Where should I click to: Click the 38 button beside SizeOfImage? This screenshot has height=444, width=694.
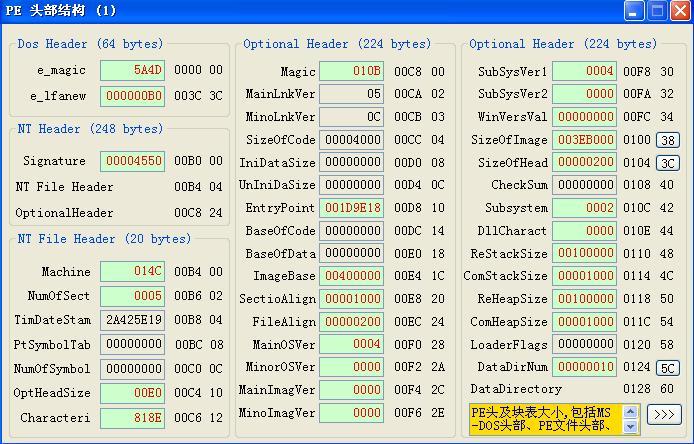pyautogui.click(x=667, y=140)
